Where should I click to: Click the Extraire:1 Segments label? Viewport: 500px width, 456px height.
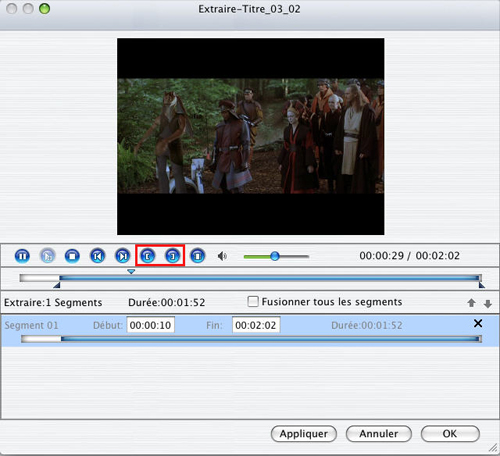click(53, 303)
